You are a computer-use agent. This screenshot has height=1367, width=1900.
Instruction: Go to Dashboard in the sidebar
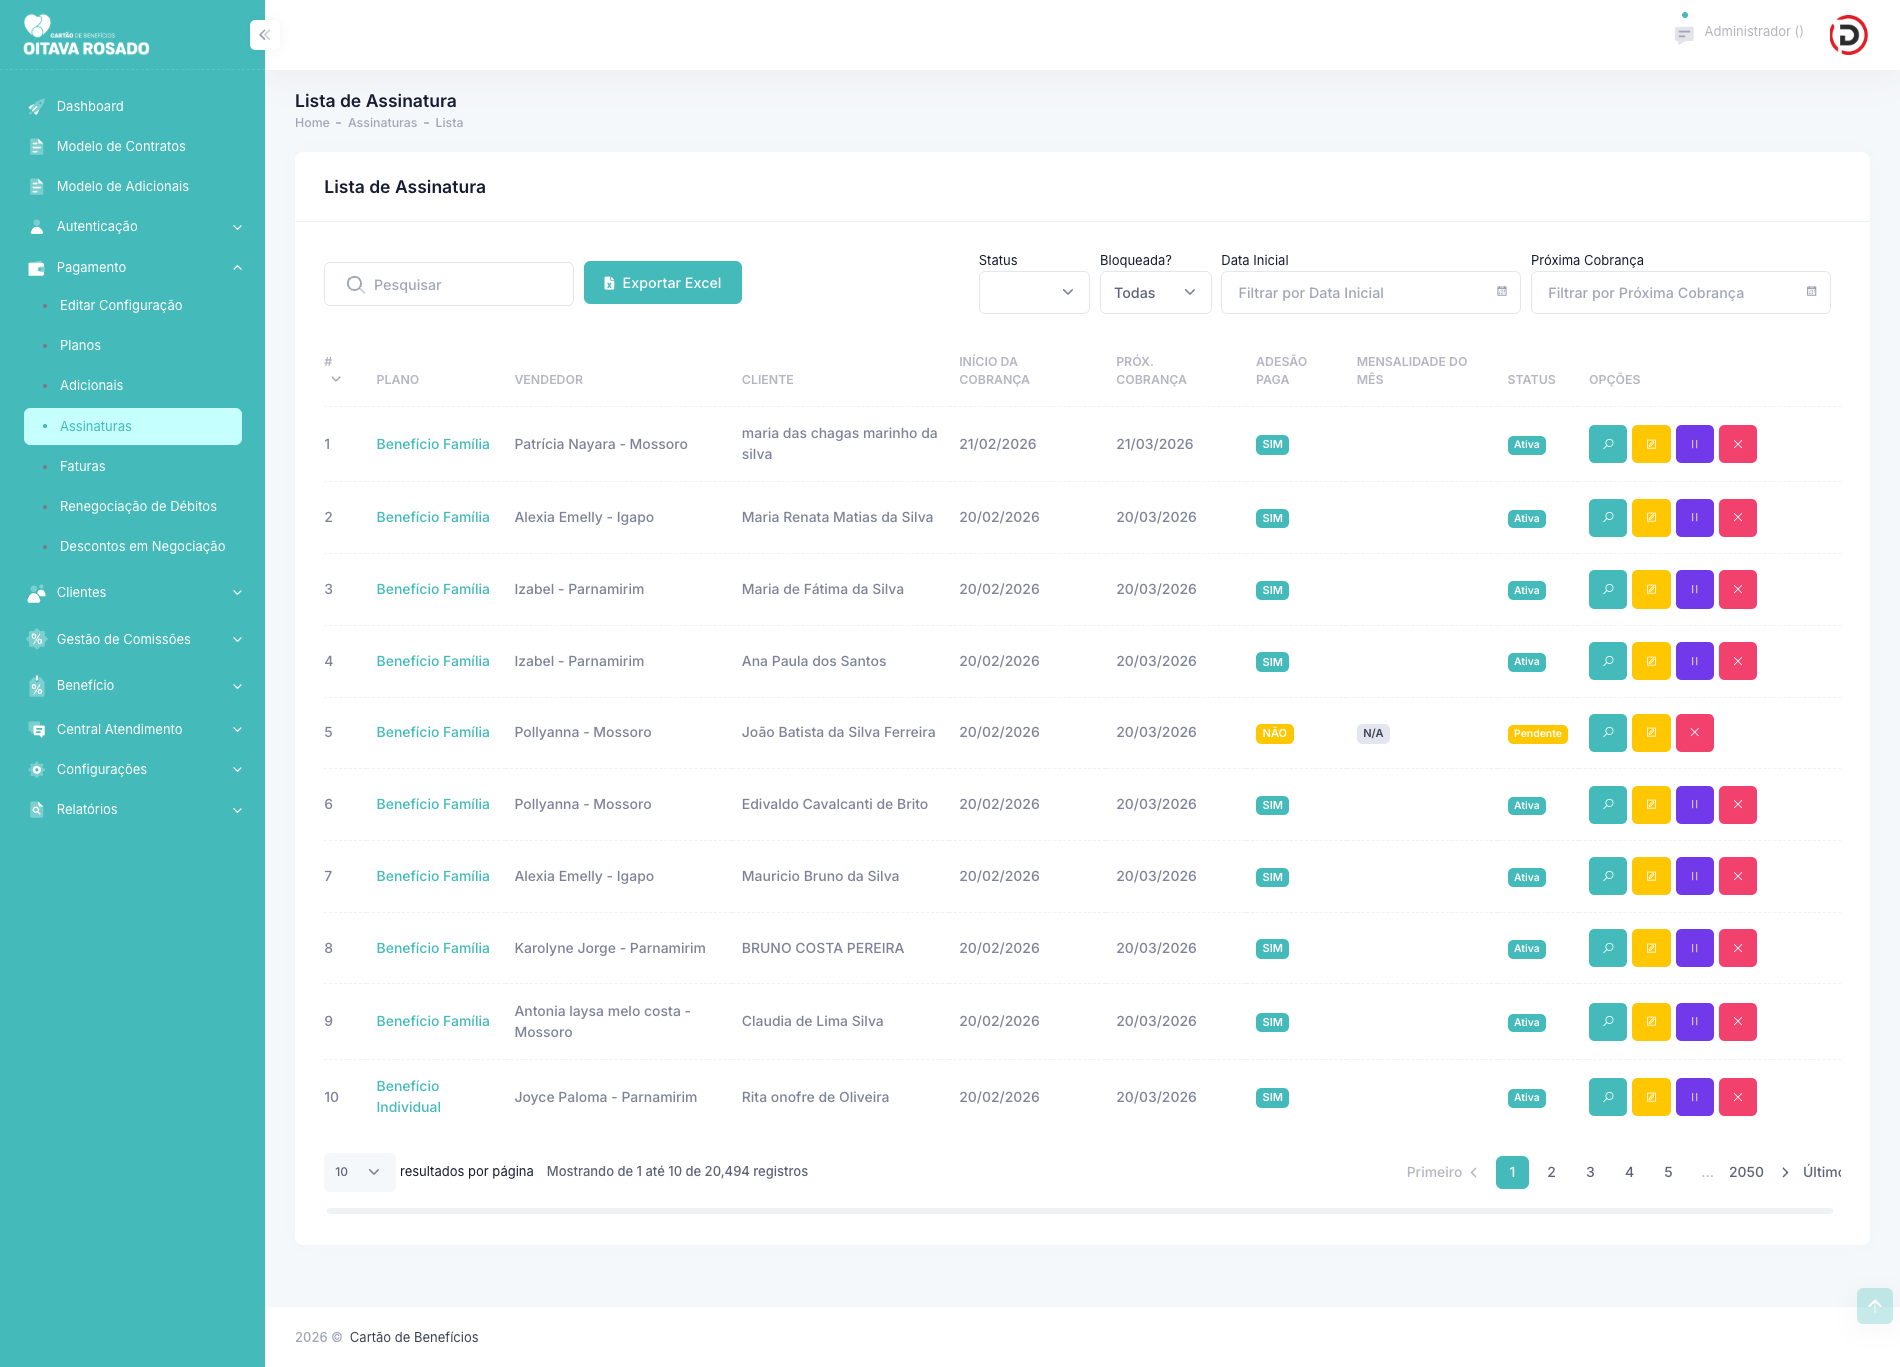click(x=90, y=106)
